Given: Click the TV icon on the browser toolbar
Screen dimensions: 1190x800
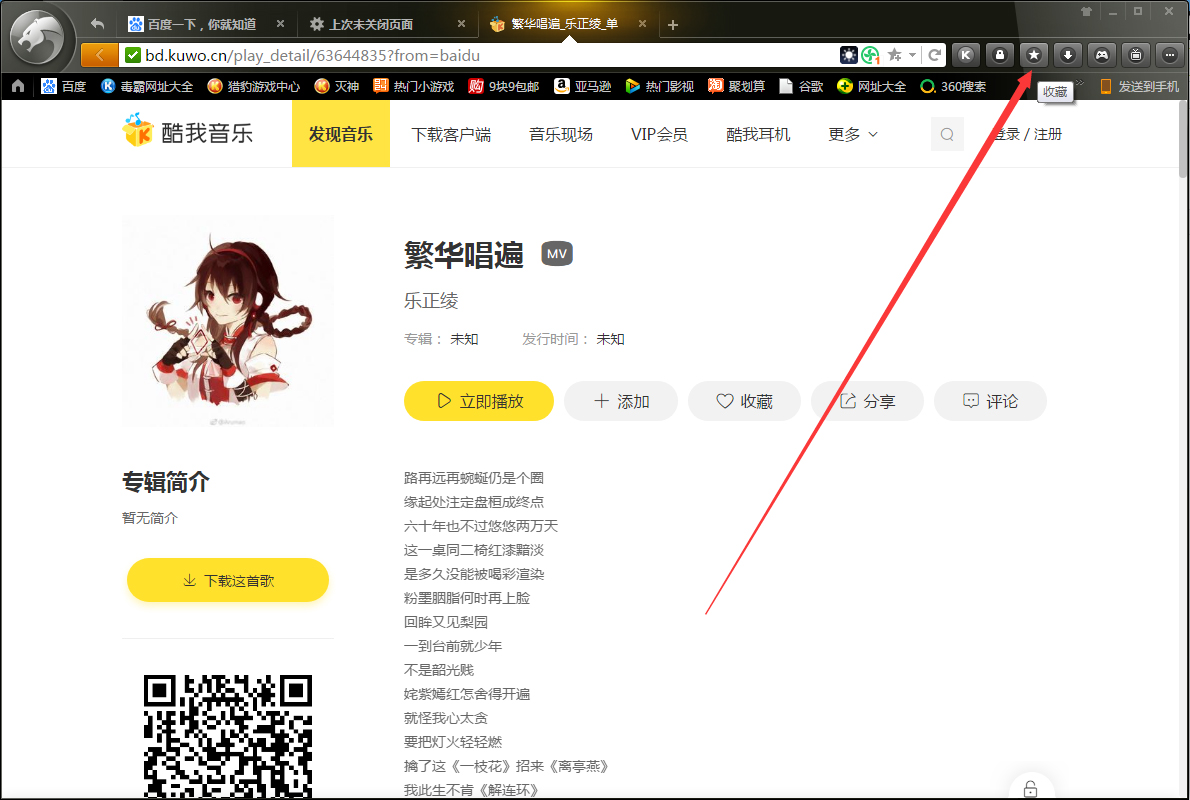Looking at the screenshot, I should 1135,55.
